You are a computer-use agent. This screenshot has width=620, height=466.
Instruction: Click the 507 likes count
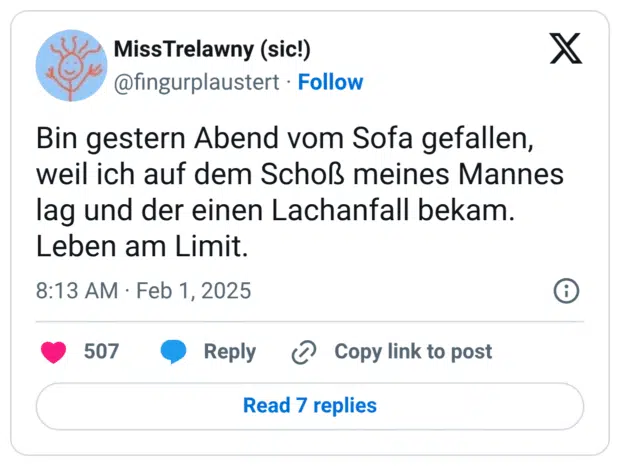tap(101, 352)
